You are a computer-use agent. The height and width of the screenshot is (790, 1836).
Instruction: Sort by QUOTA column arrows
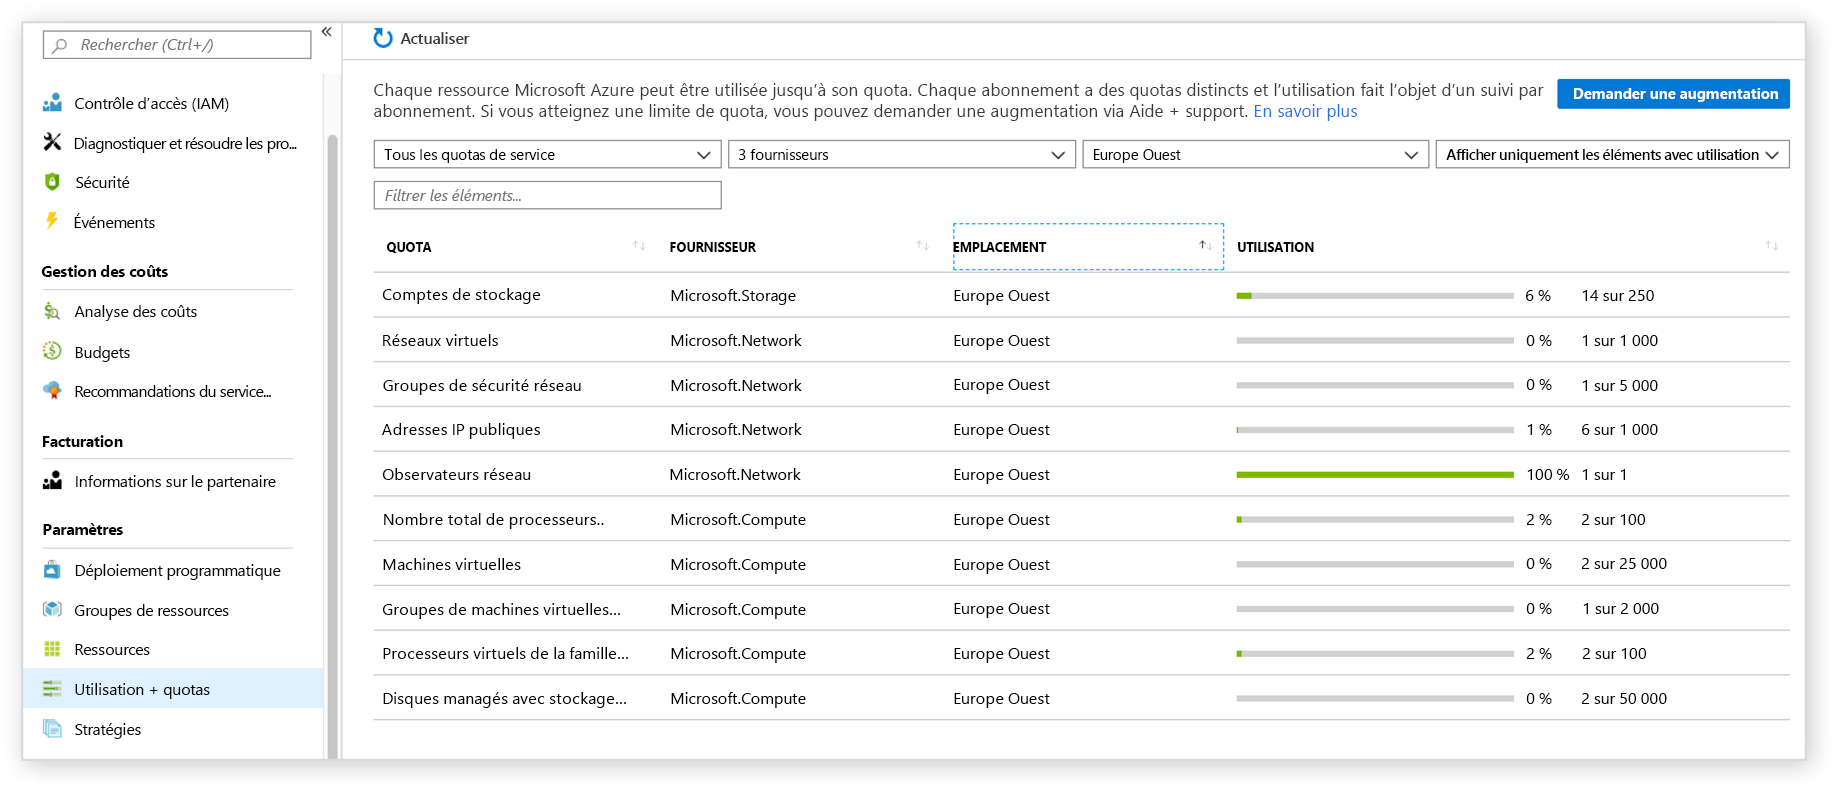(x=639, y=246)
